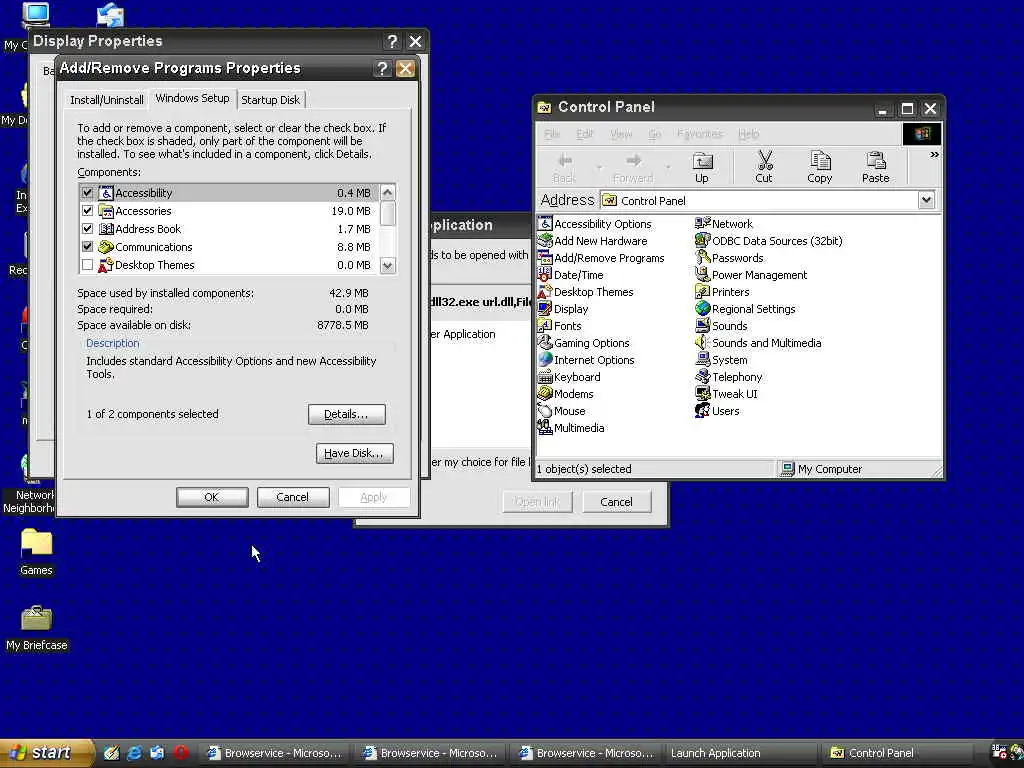Uncheck the Communications component checkbox
Screen dimensions: 1024x768
coord(88,247)
